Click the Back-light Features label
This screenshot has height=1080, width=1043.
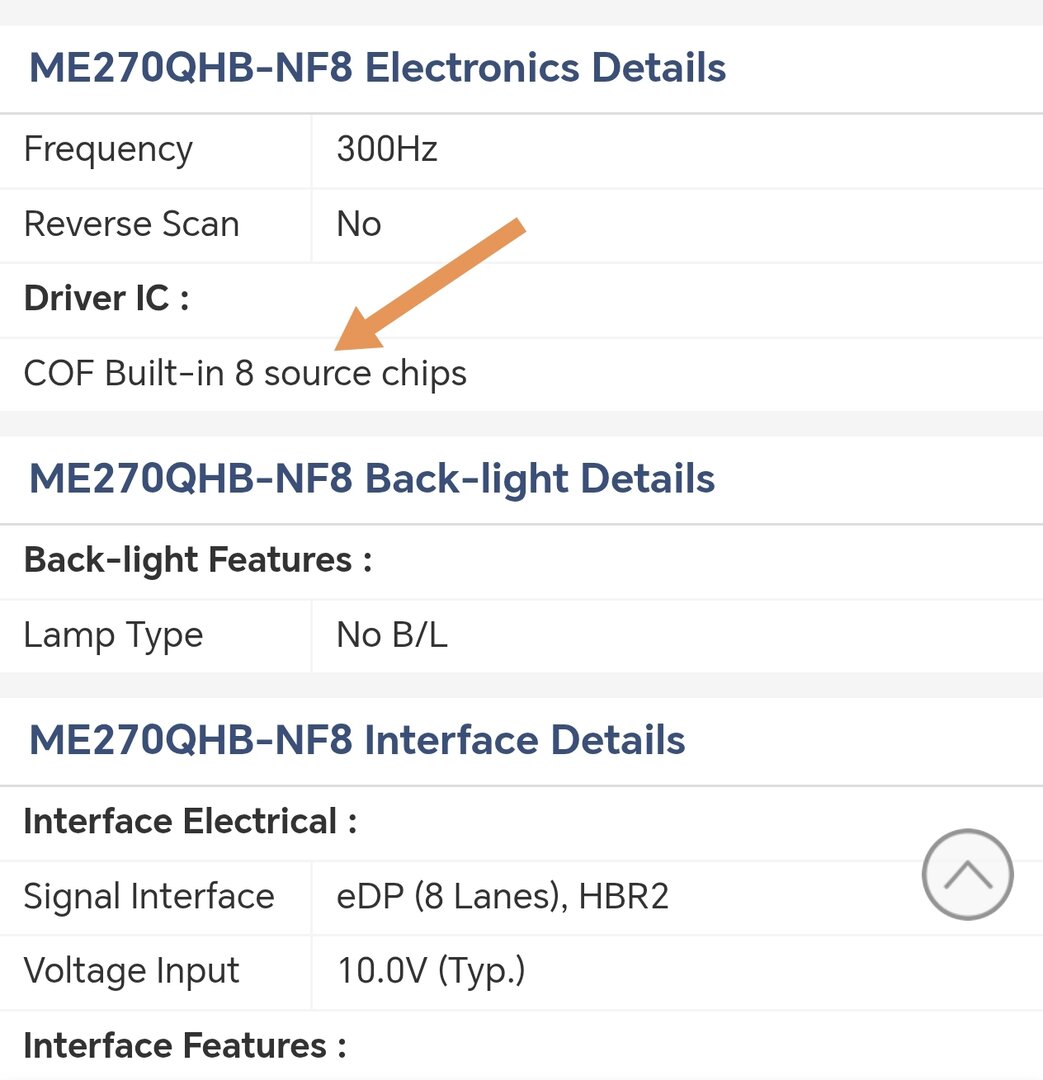coord(197,560)
